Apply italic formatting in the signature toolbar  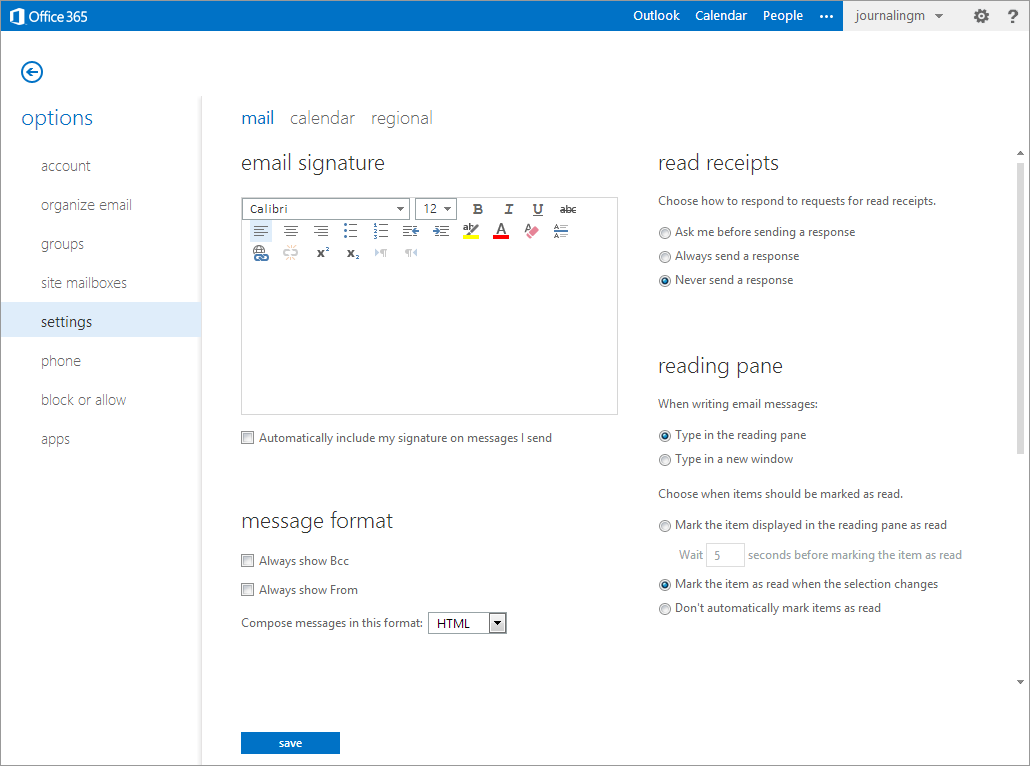508,209
